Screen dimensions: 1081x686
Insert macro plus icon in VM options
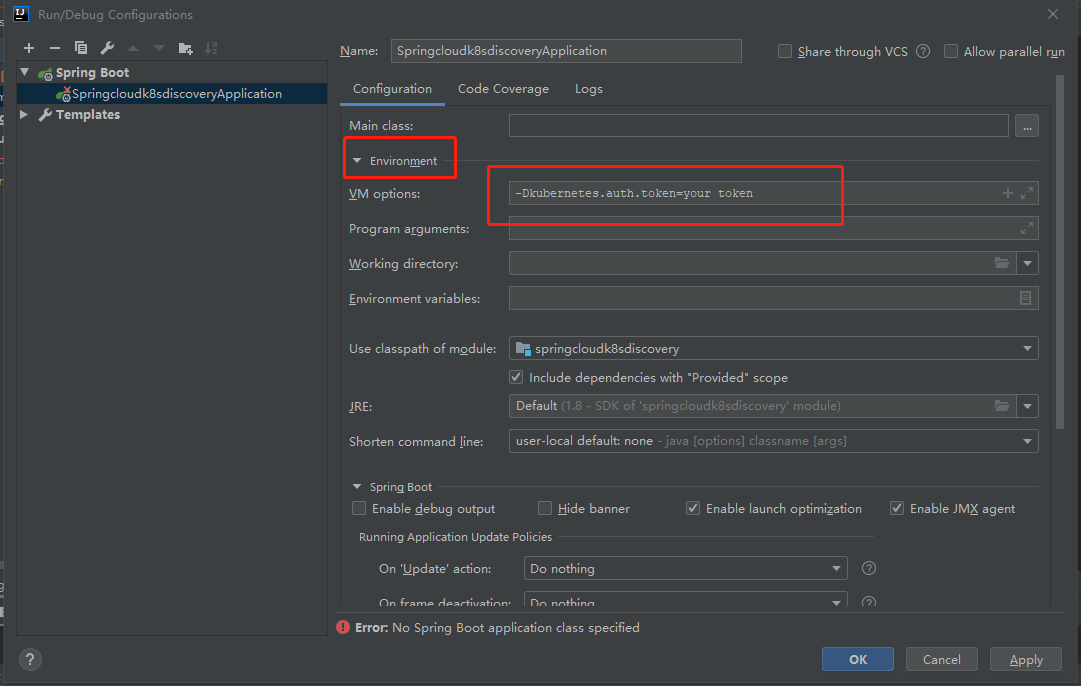coord(1007,193)
